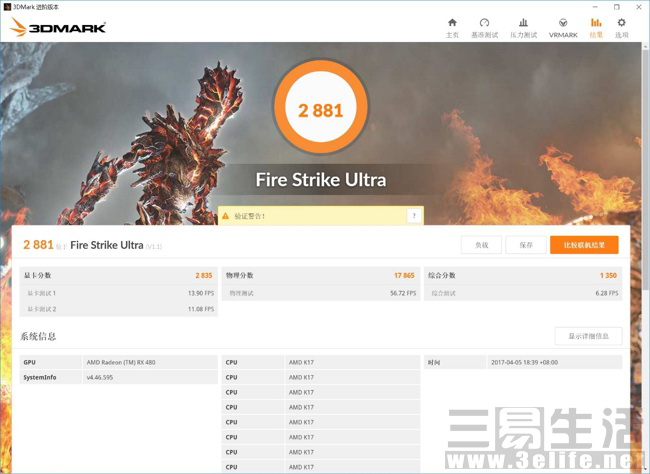Screen dimensions: 650x474
Task: Click the graphics score (显卡分数) header
Action: pyautogui.click(x=37, y=275)
